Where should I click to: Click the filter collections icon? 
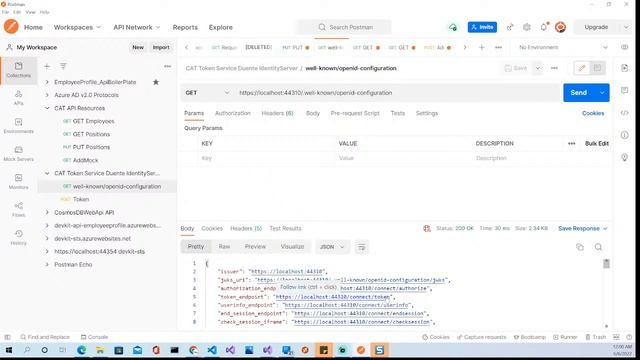[x=63, y=66]
